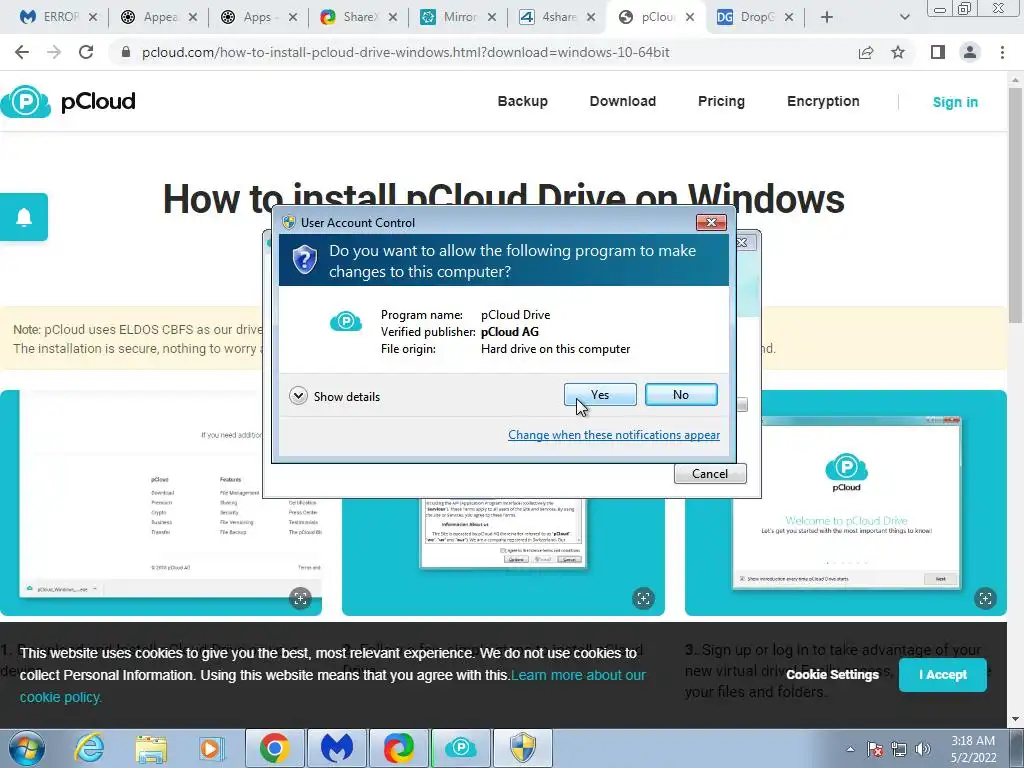Close the pCloud browser tab

(690, 17)
